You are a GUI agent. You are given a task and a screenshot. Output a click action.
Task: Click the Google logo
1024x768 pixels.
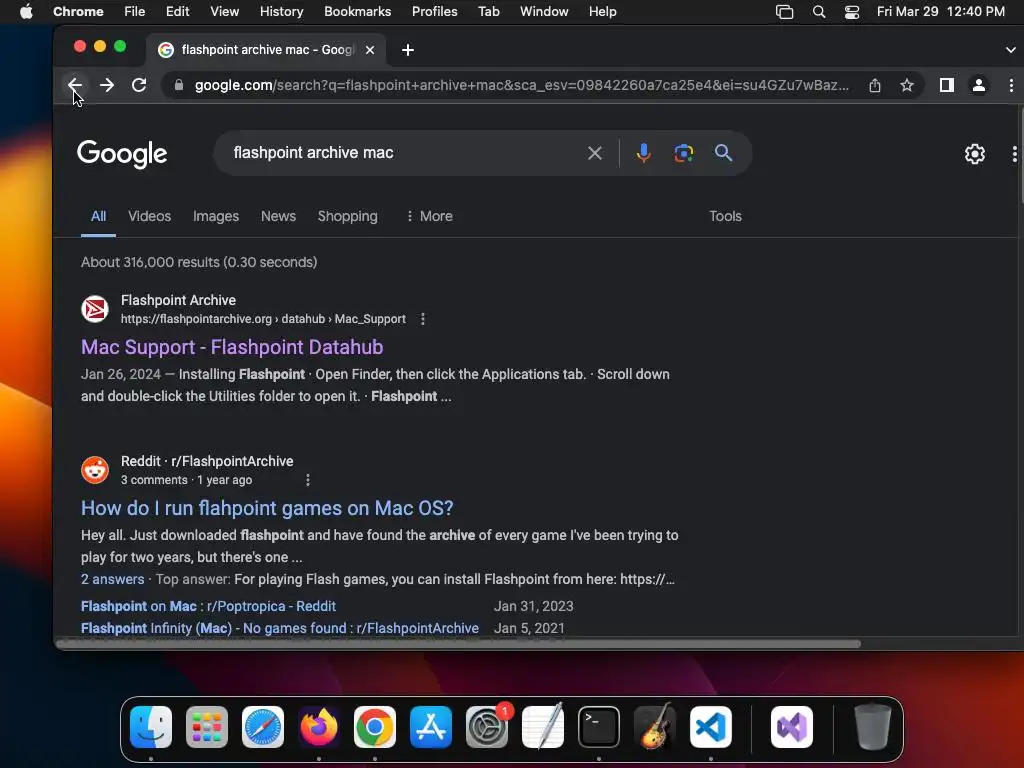[x=122, y=154]
